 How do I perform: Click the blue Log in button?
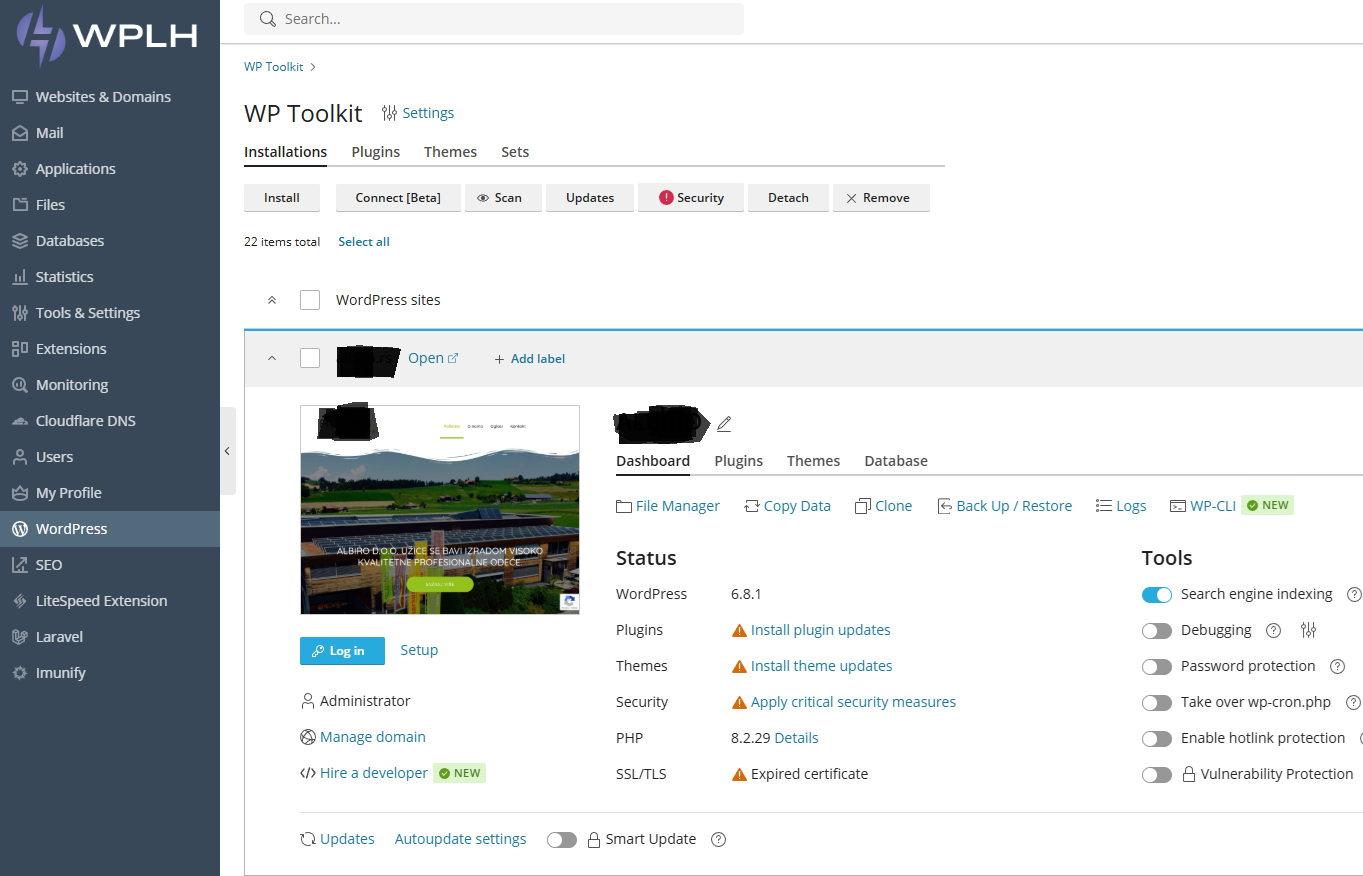(342, 651)
